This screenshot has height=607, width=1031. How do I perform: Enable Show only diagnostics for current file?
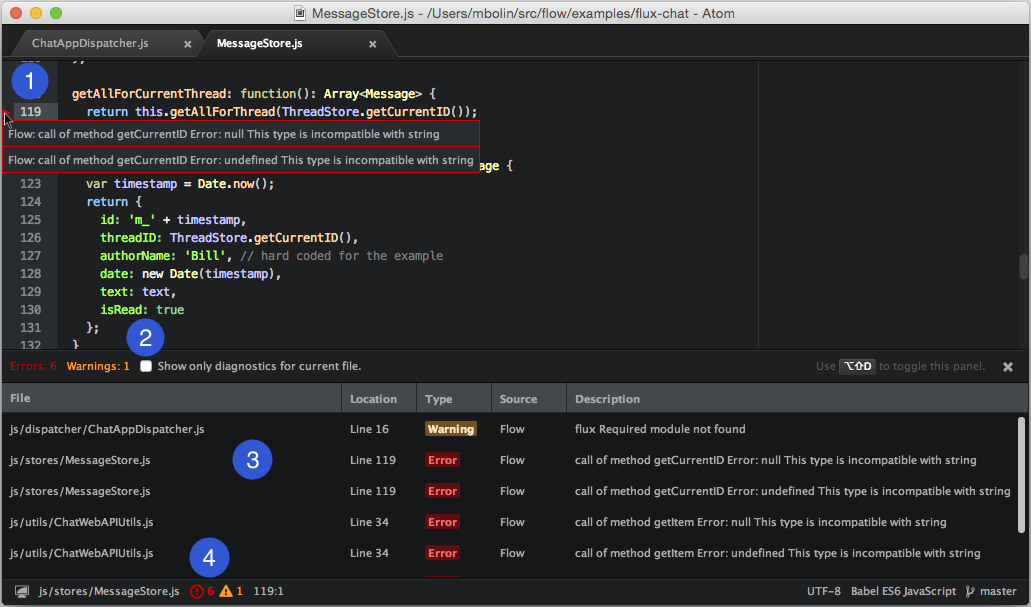pos(147,367)
